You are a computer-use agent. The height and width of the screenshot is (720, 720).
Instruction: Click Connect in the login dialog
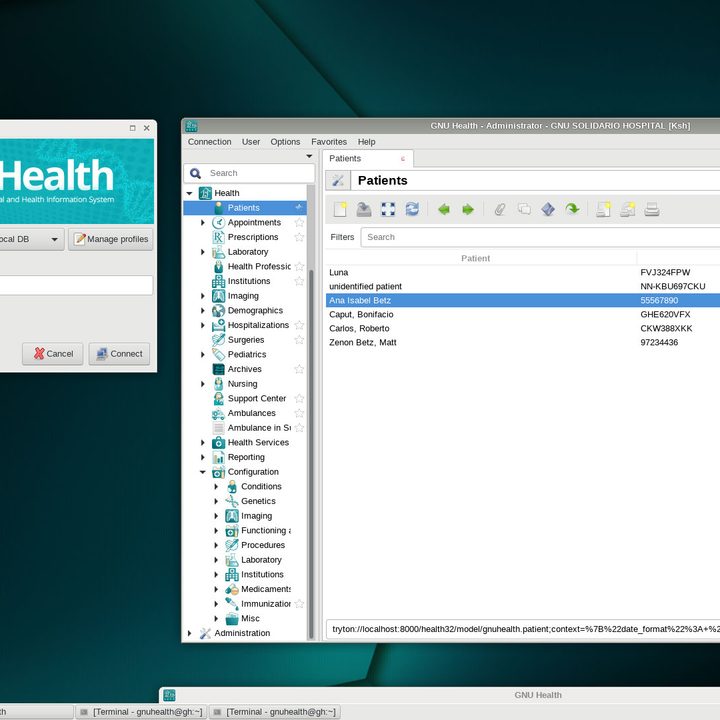coord(119,354)
